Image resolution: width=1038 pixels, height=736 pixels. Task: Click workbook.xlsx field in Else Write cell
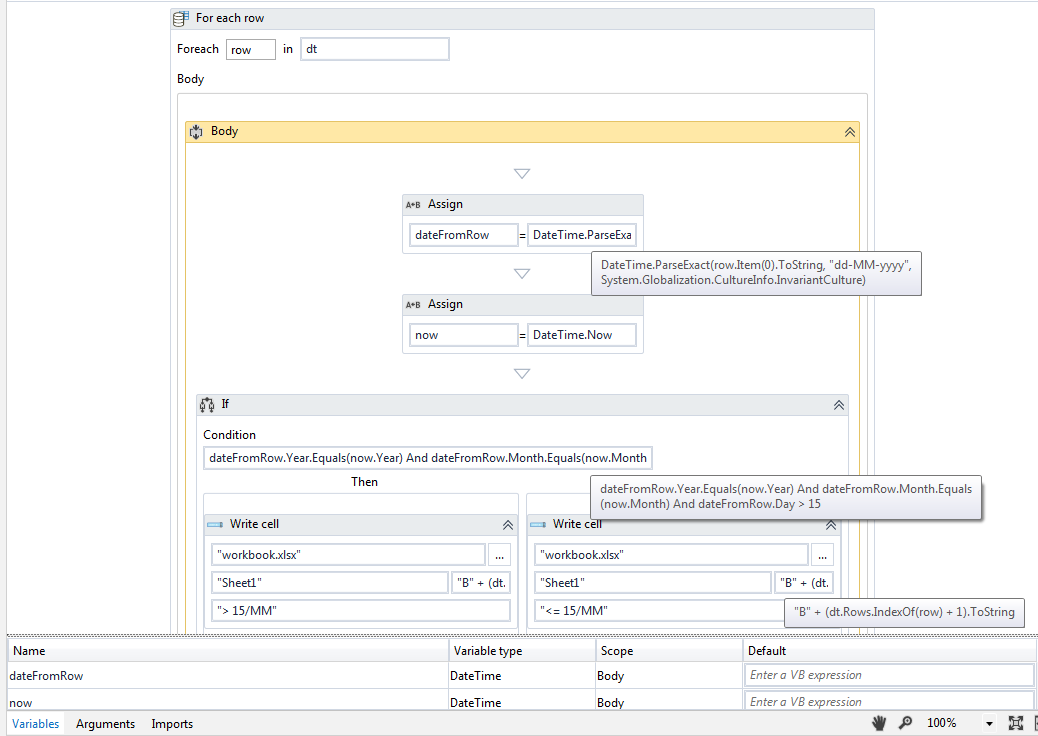(x=671, y=555)
